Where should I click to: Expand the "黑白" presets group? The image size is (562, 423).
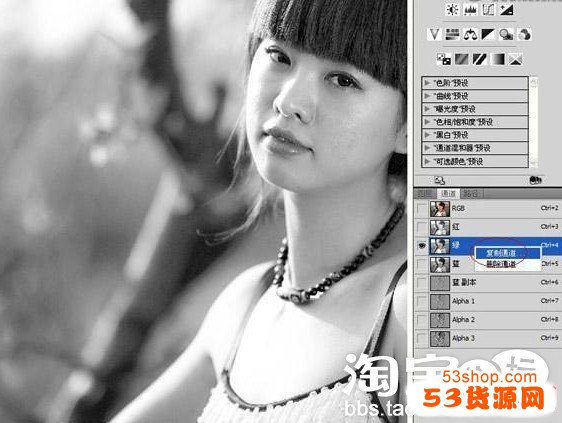[427, 135]
